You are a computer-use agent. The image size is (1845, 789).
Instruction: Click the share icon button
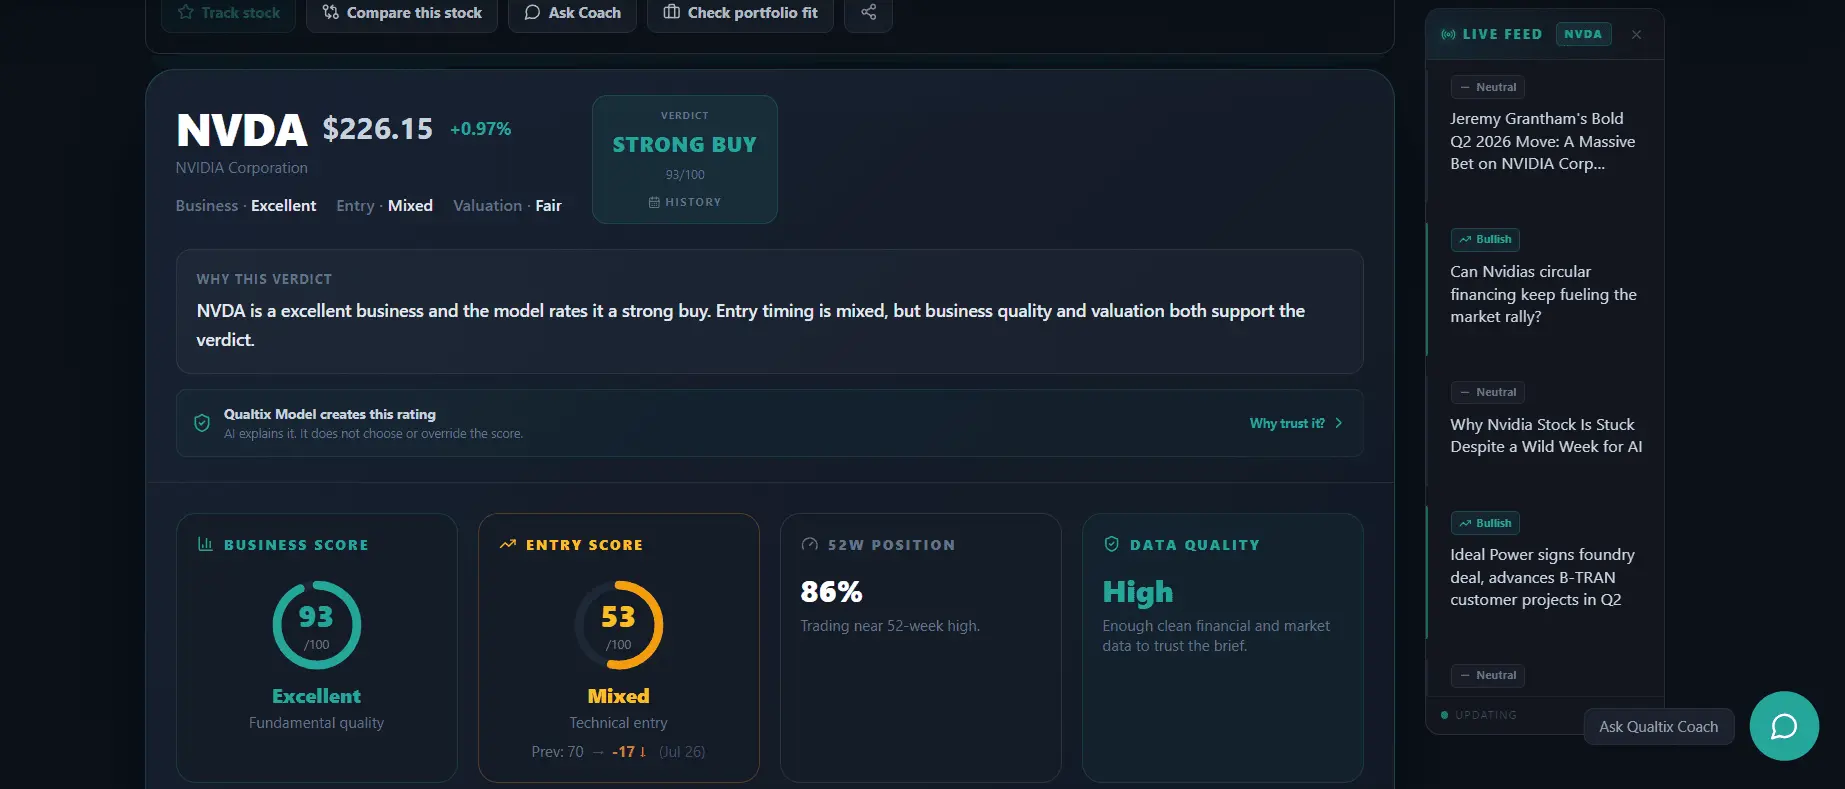click(x=868, y=13)
